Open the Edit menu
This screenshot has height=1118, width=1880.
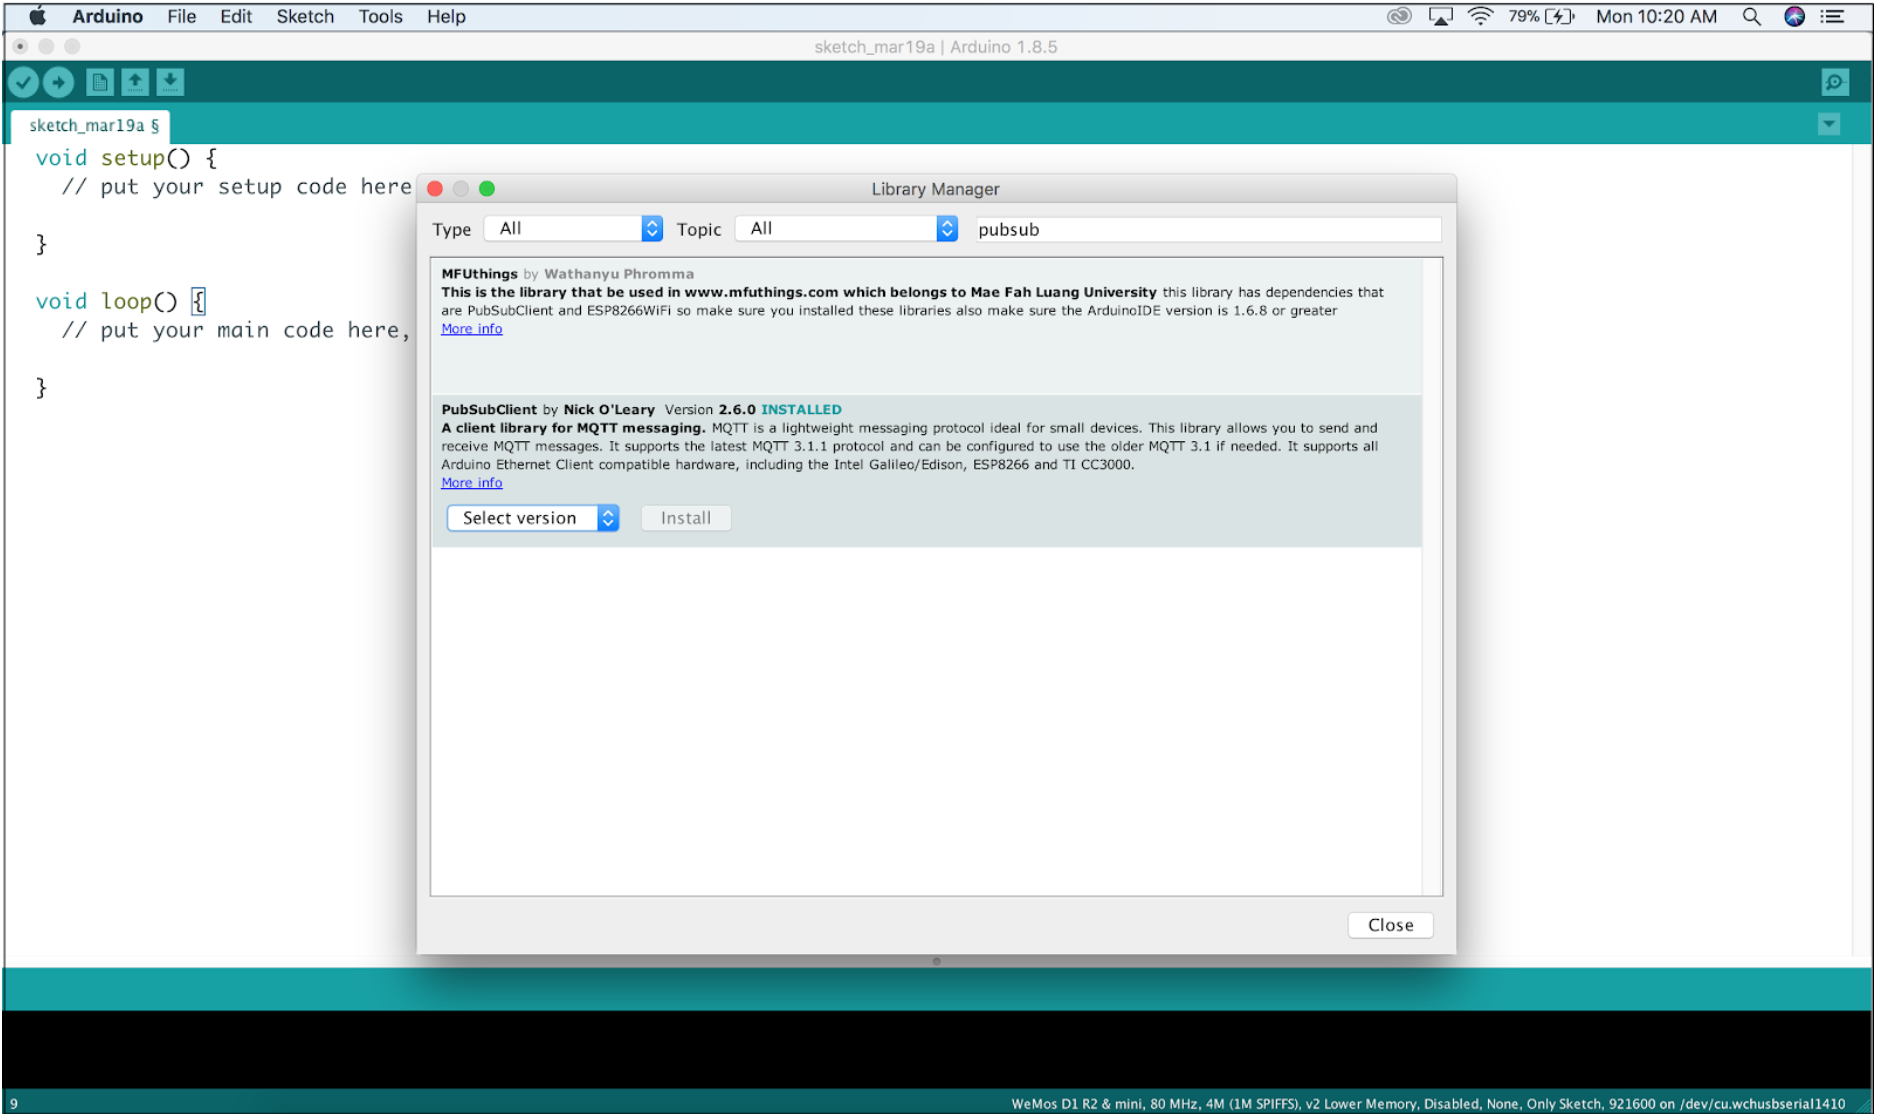tap(236, 16)
